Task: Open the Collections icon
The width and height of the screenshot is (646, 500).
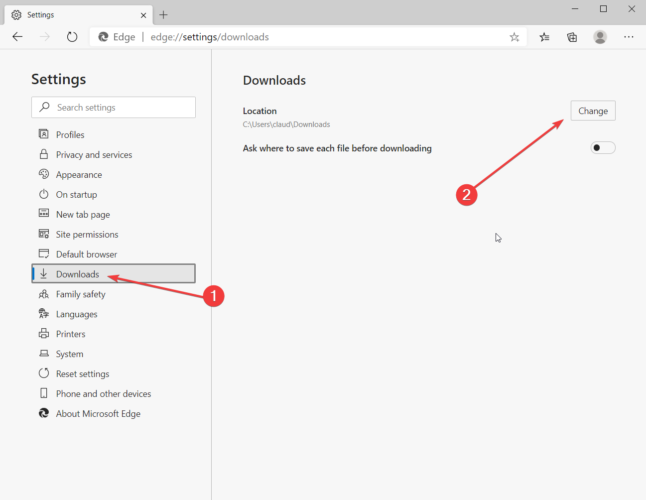Action: click(x=572, y=37)
